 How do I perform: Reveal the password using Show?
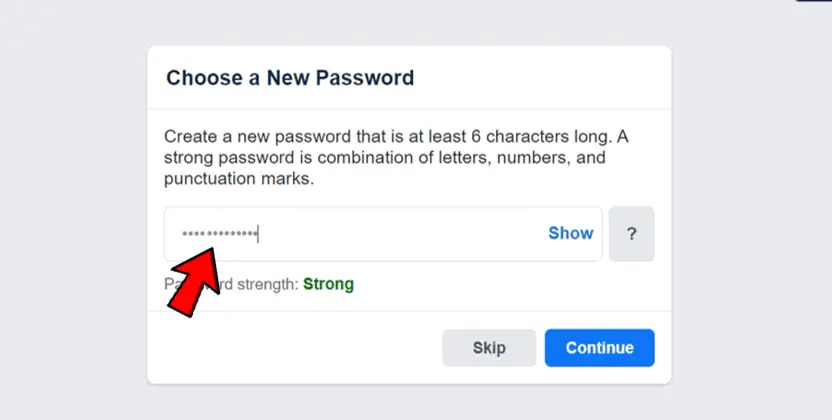coord(570,233)
